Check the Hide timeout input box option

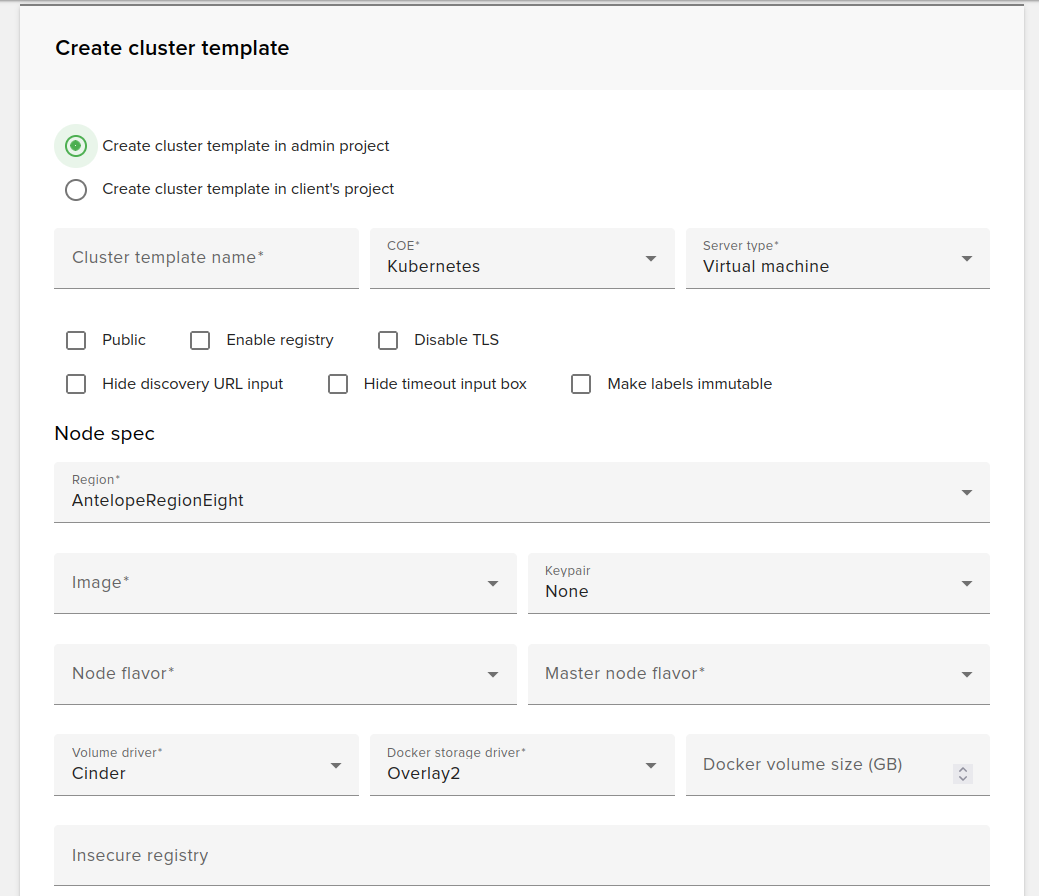coord(338,384)
